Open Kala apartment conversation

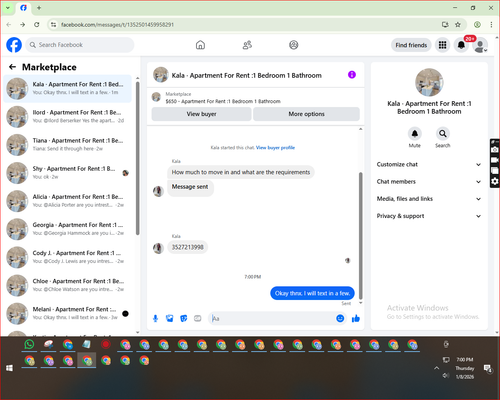[68, 88]
